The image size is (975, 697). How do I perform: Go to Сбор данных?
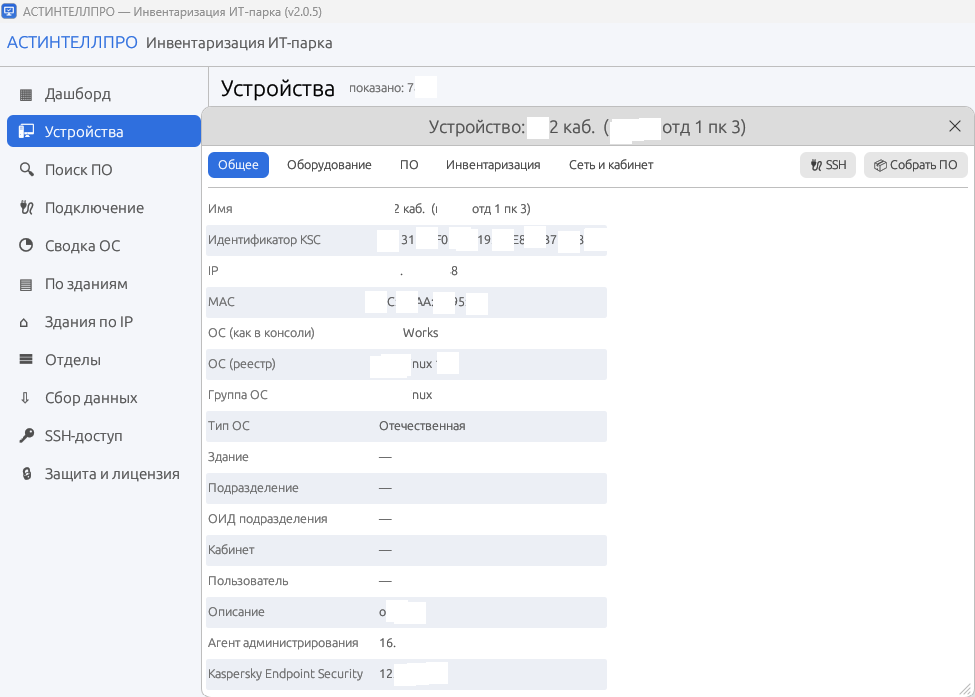pyautogui.click(x=104, y=397)
